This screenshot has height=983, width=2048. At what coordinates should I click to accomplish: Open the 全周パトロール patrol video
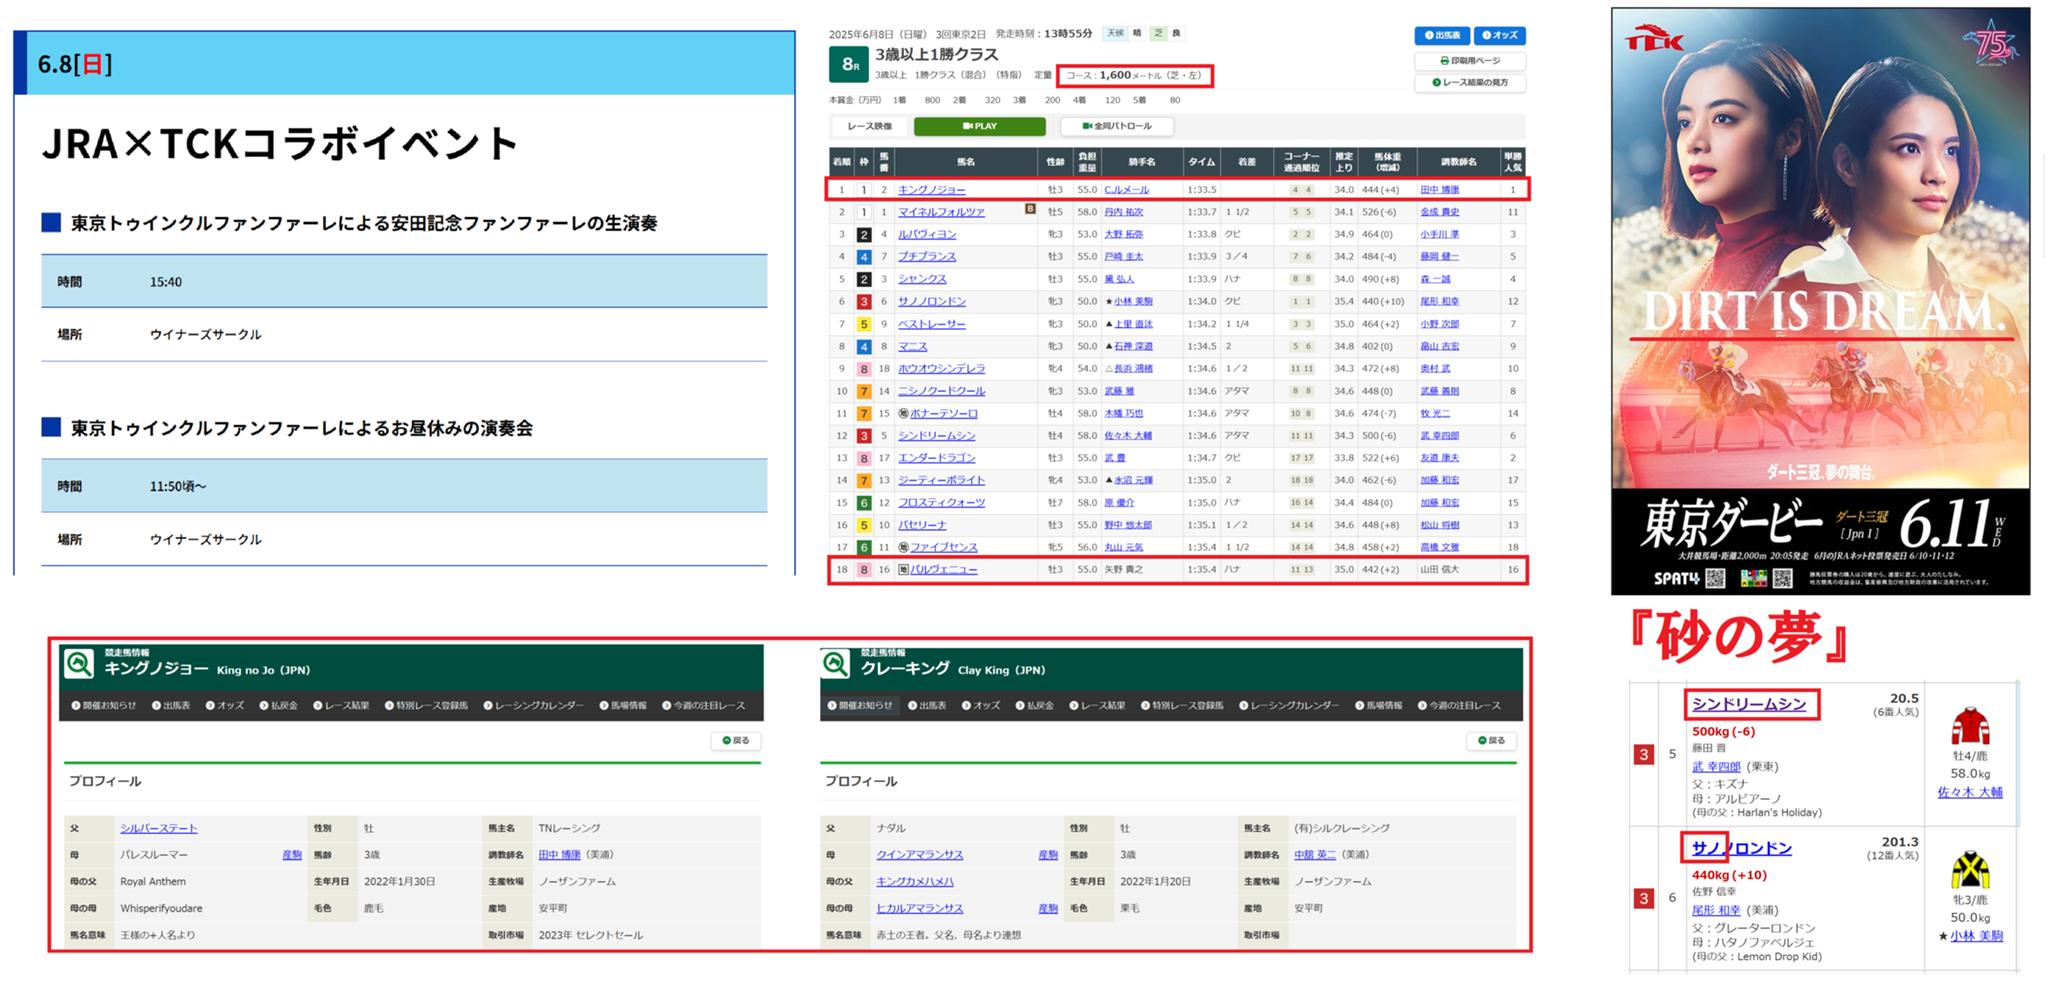[1116, 126]
